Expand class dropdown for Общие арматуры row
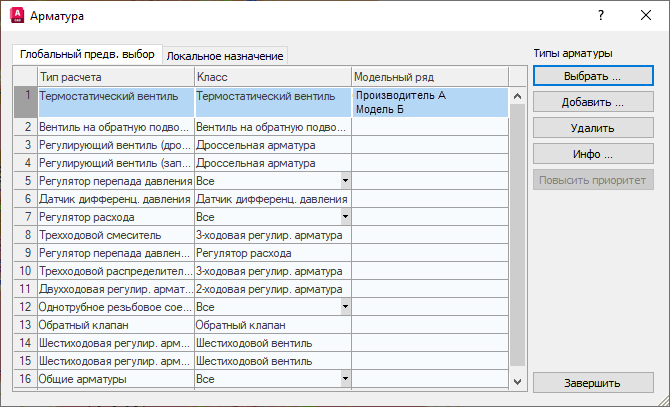 click(x=345, y=379)
